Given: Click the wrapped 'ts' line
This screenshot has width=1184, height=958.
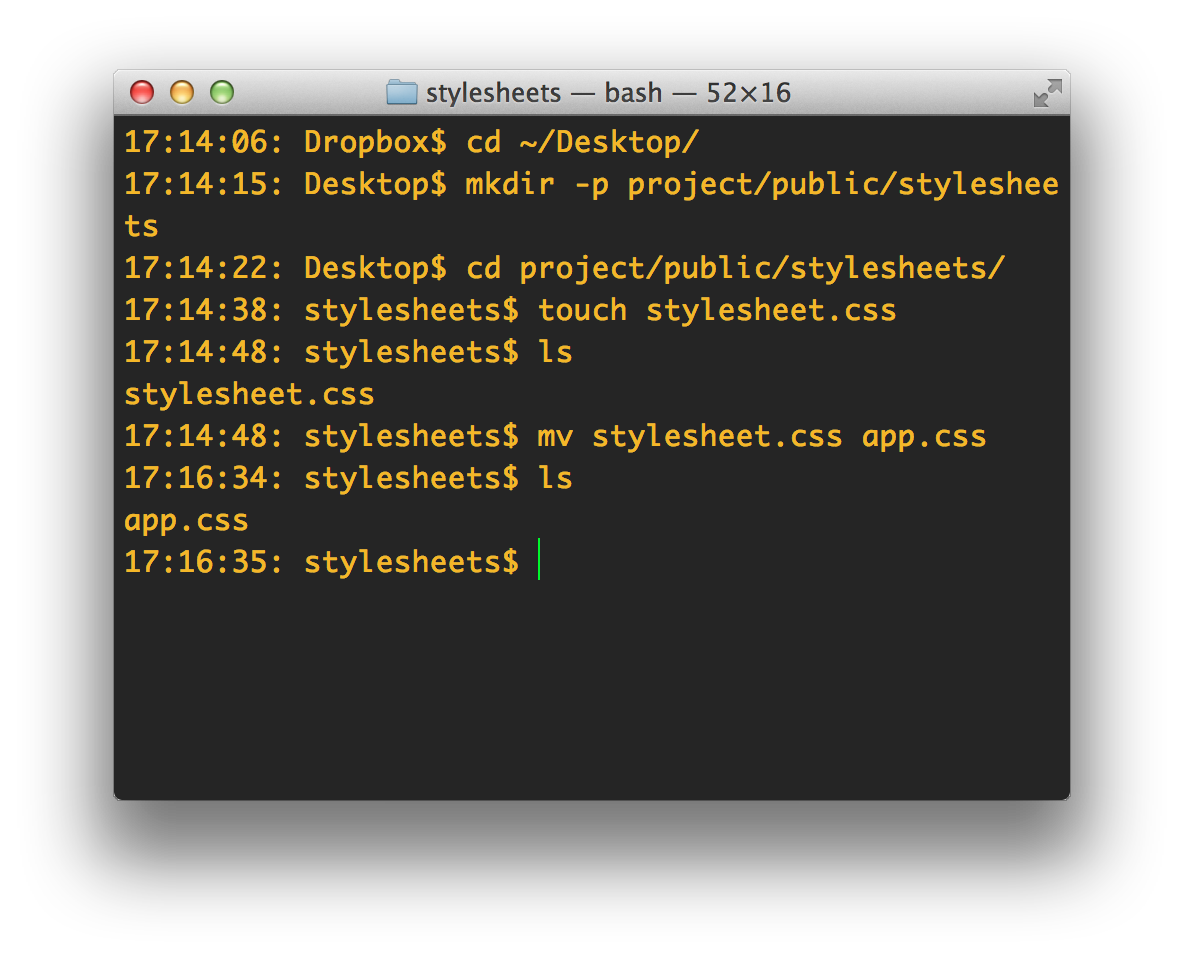Looking at the screenshot, I should (x=141, y=226).
